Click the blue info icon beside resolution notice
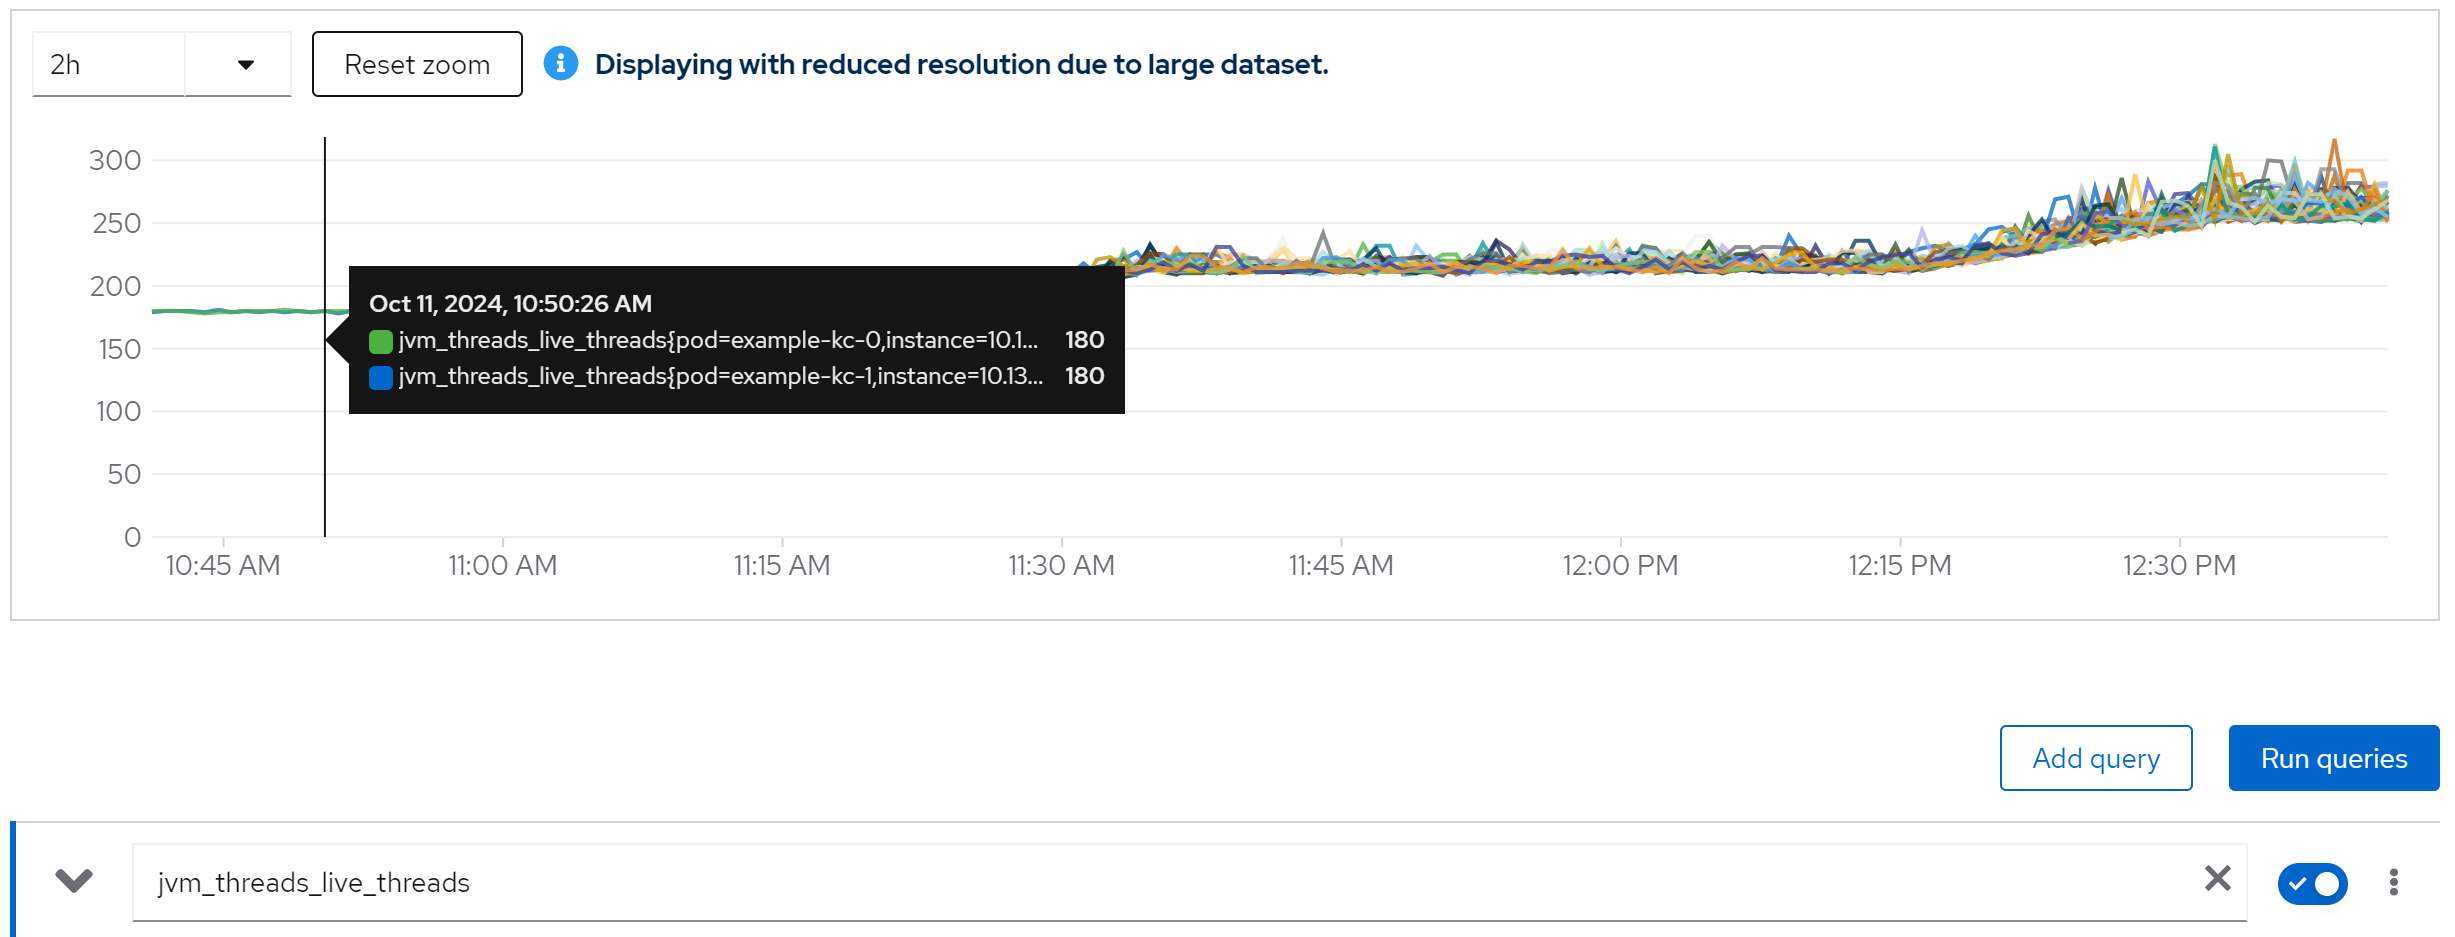The height and width of the screenshot is (937, 2455). point(561,64)
